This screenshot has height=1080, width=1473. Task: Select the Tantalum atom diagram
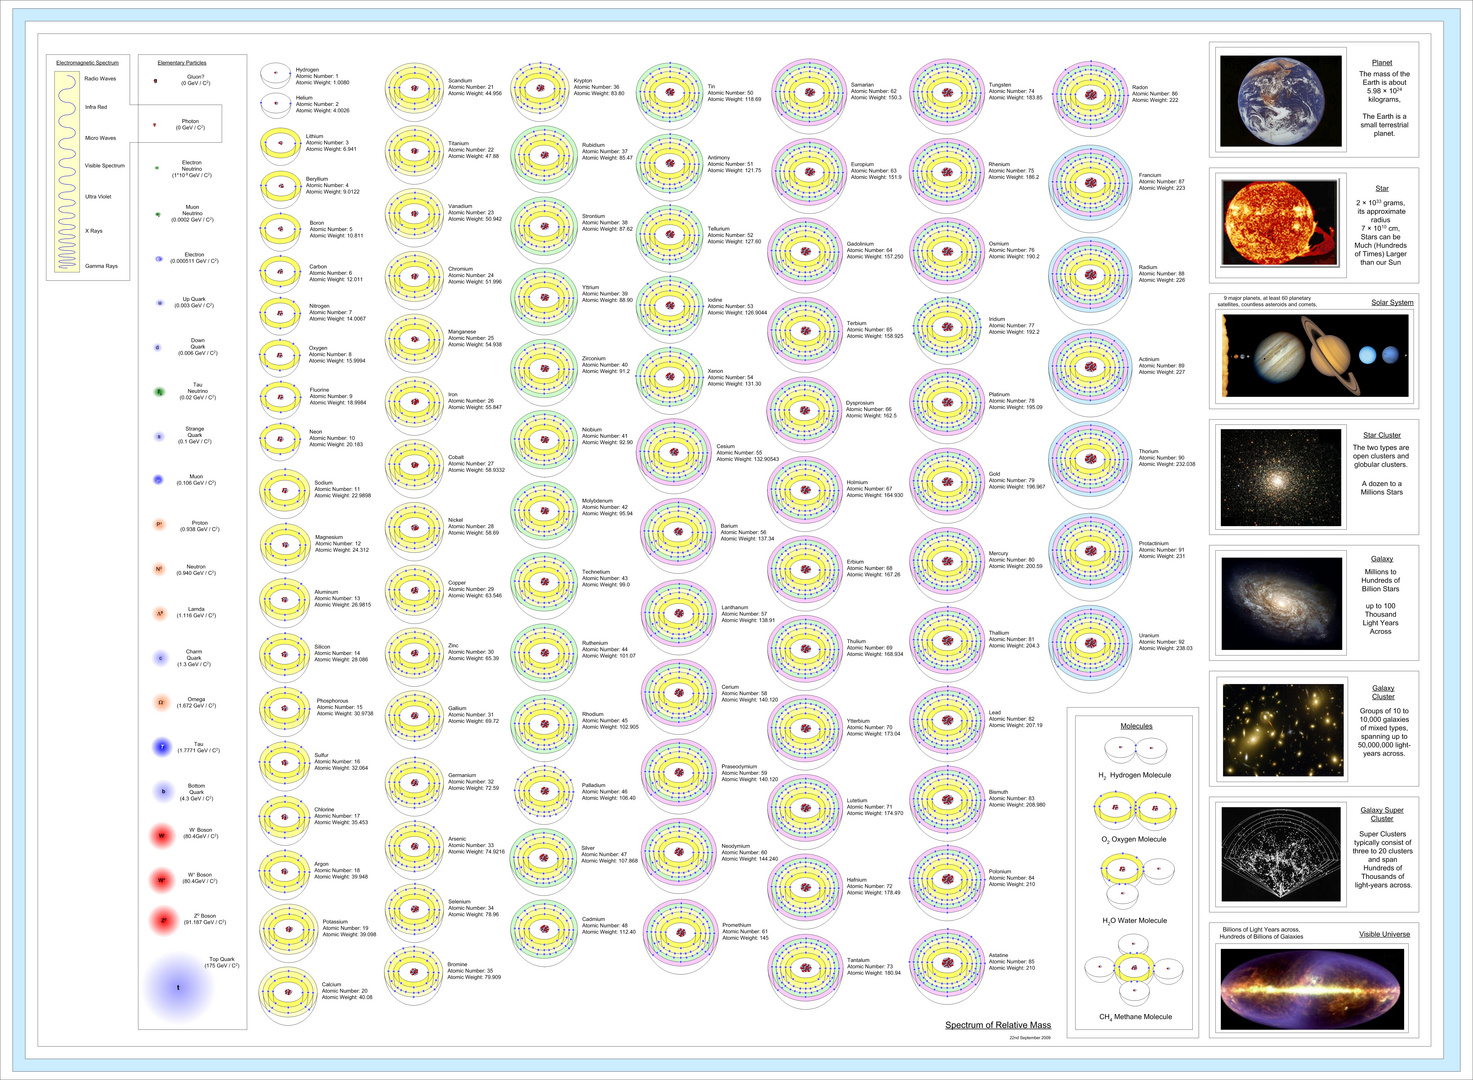click(x=805, y=968)
